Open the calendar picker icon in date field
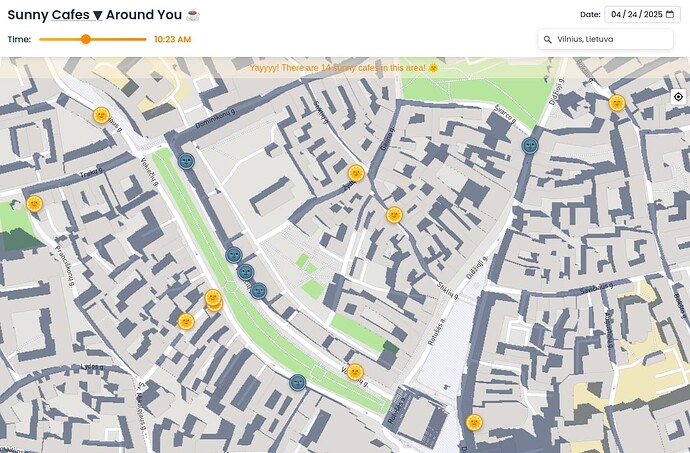Screen dimensions: 690x453 pyautogui.click(x=670, y=14)
